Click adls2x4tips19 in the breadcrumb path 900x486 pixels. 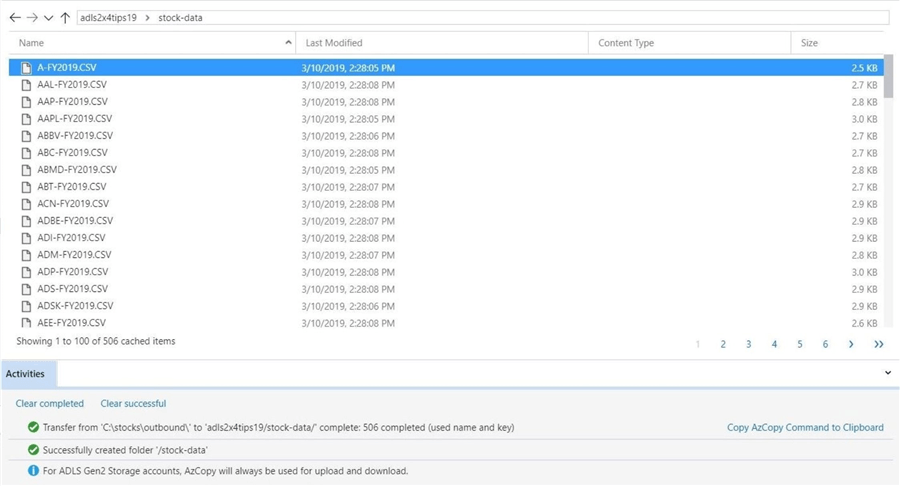coord(108,18)
